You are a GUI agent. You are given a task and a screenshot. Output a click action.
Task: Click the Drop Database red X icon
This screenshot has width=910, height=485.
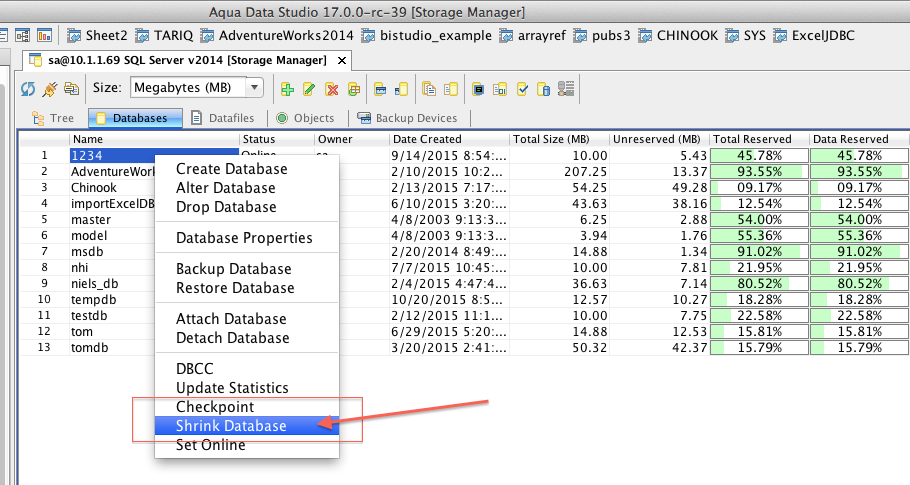332,89
